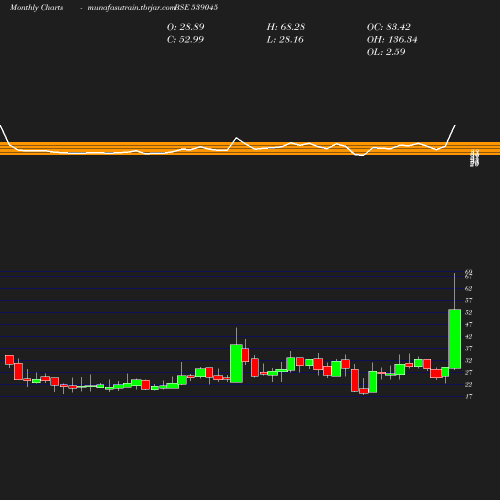
Task: Click the "BSE 539045" symbol label
Action: pos(196,7)
